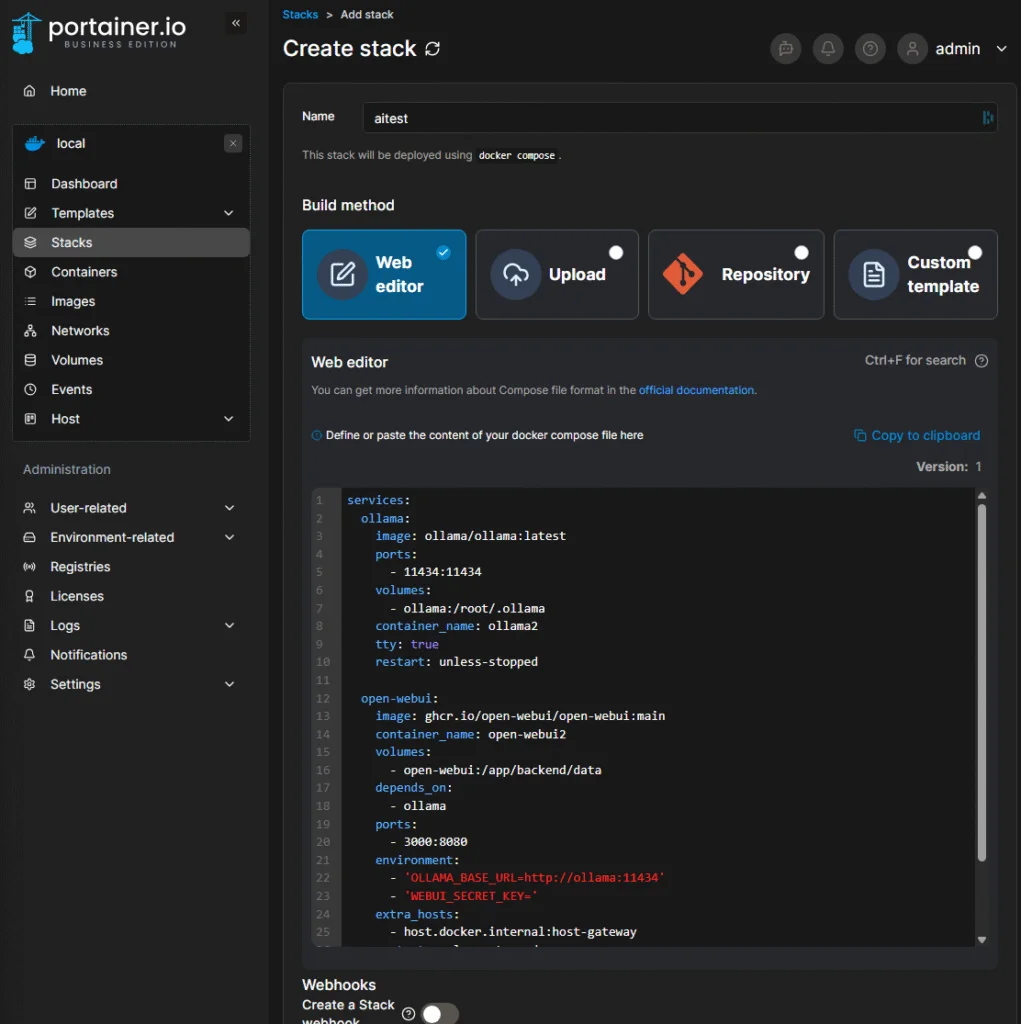Click the code editor vertical scrollbar thumb
The height and width of the screenshot is (1024, 1021).
(981, 682)
